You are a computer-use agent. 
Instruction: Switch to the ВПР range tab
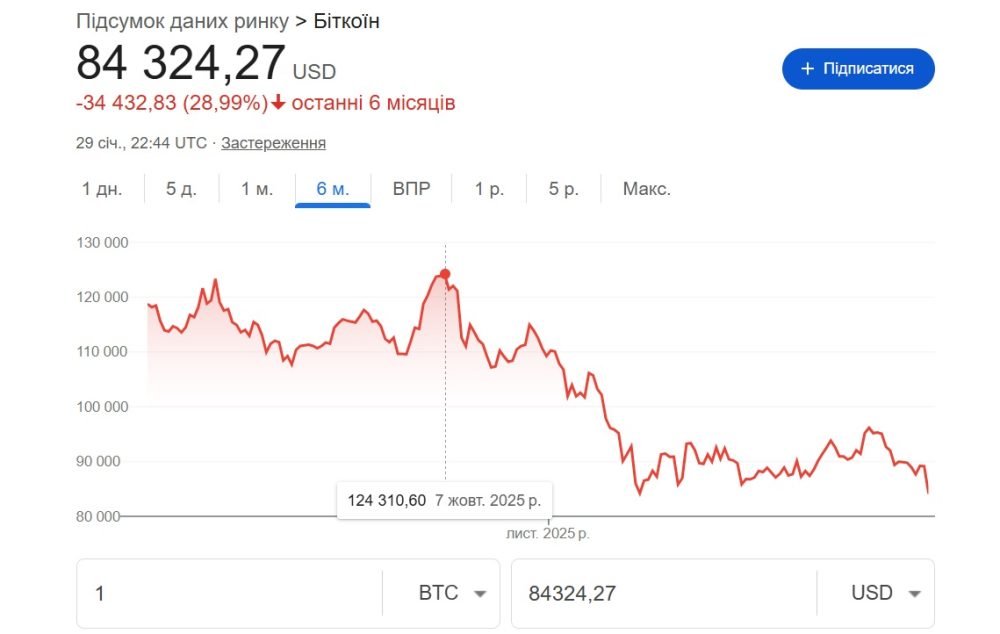411,189
